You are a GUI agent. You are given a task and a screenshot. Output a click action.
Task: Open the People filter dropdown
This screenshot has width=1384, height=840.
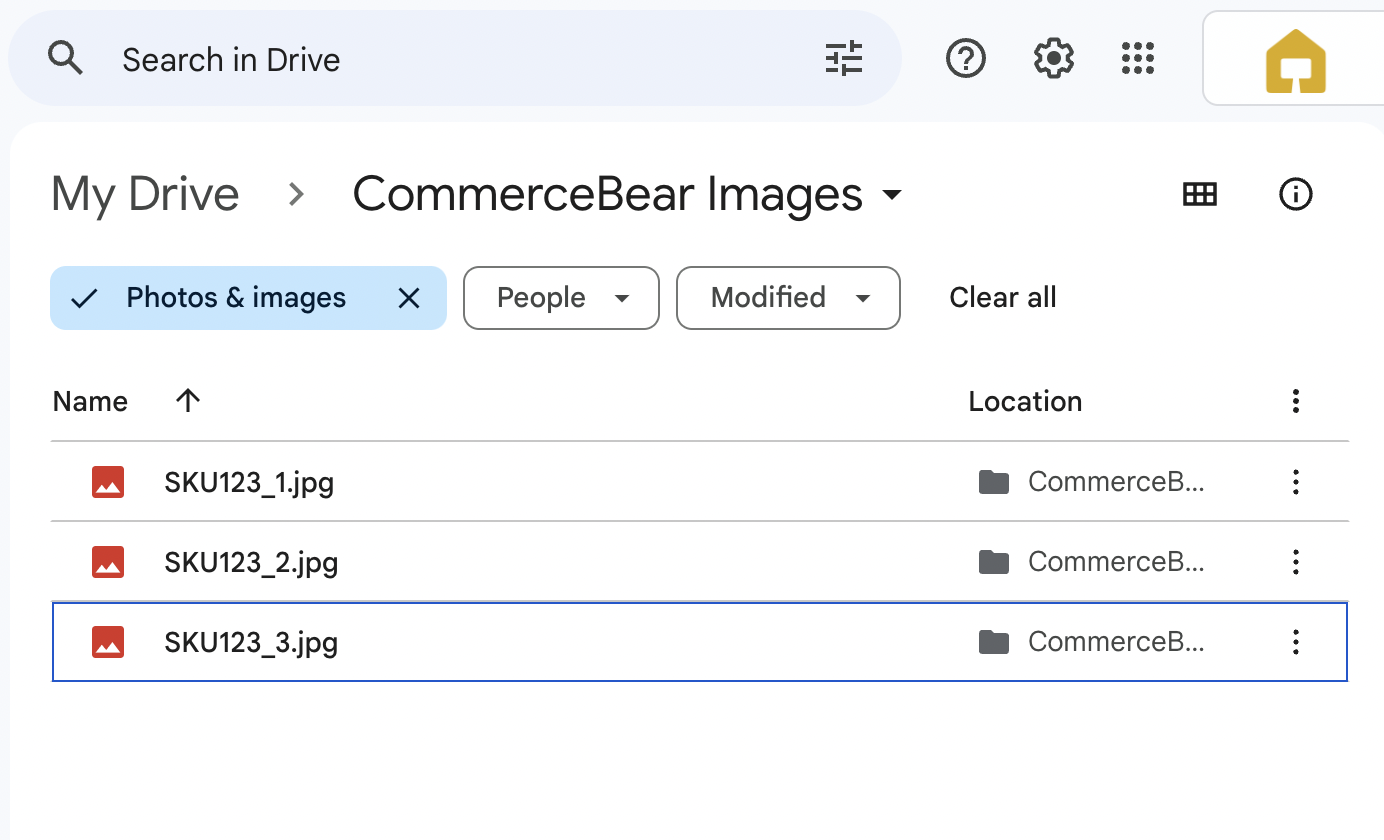point(560,297)
